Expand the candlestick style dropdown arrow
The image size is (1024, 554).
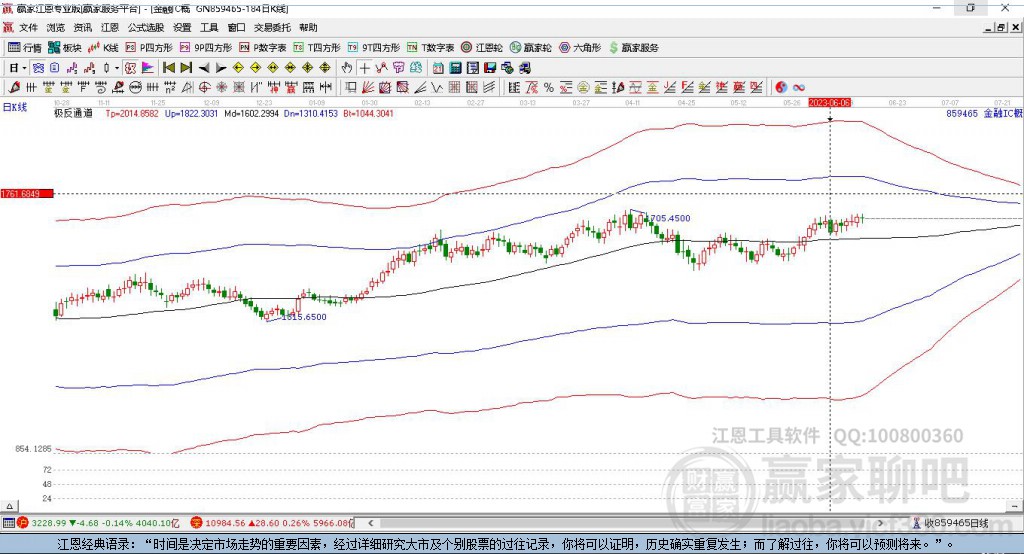[x=117, y=68]
